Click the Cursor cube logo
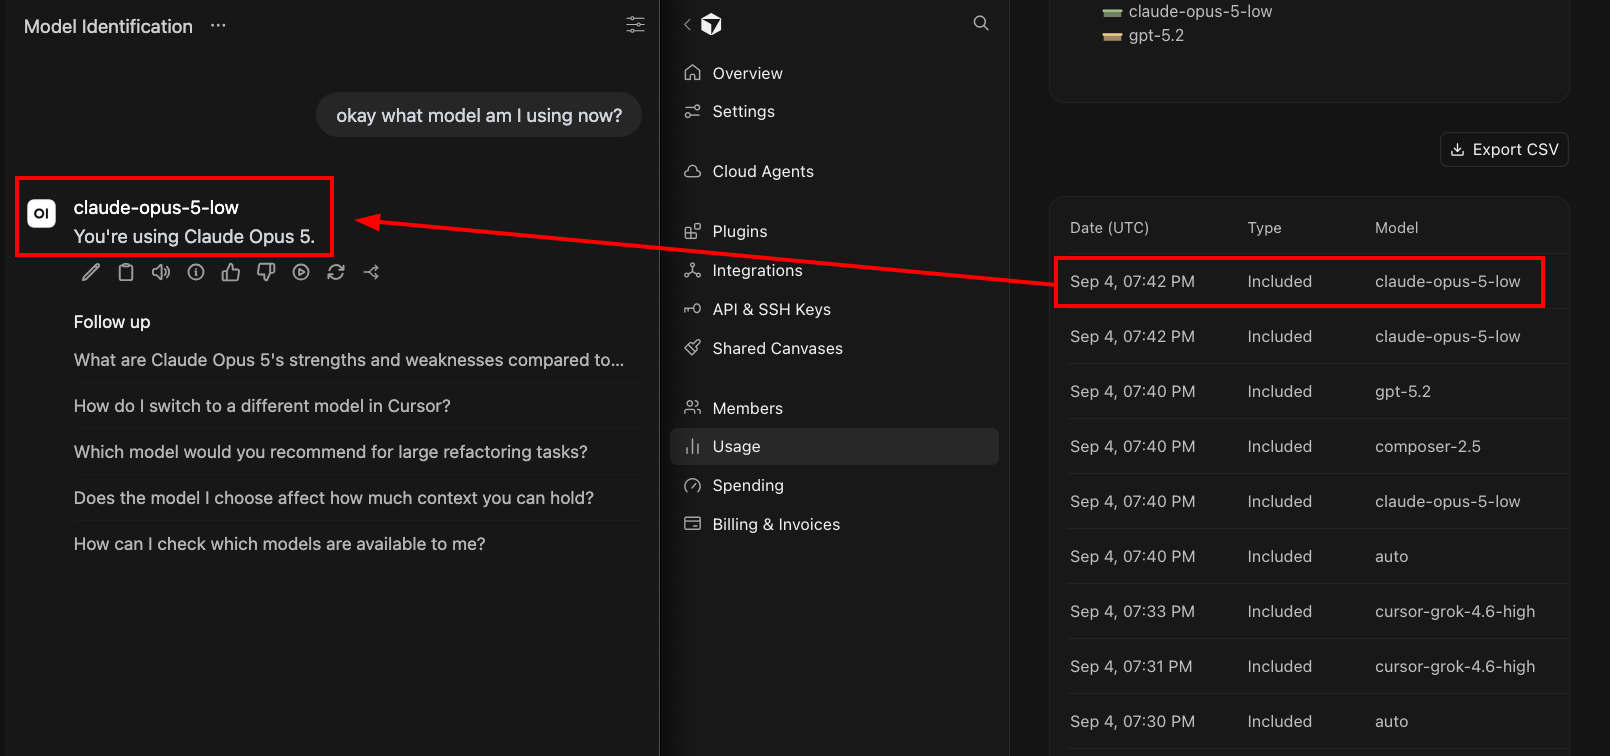The width and height of the screenshot is (1610, 756). tap(711, 24)
